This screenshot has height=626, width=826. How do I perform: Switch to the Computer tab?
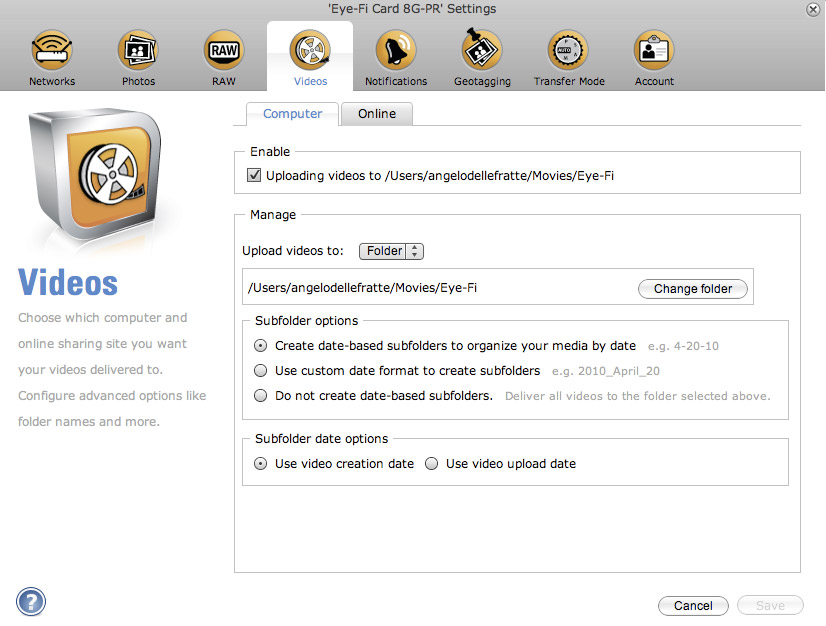[292, 114]
